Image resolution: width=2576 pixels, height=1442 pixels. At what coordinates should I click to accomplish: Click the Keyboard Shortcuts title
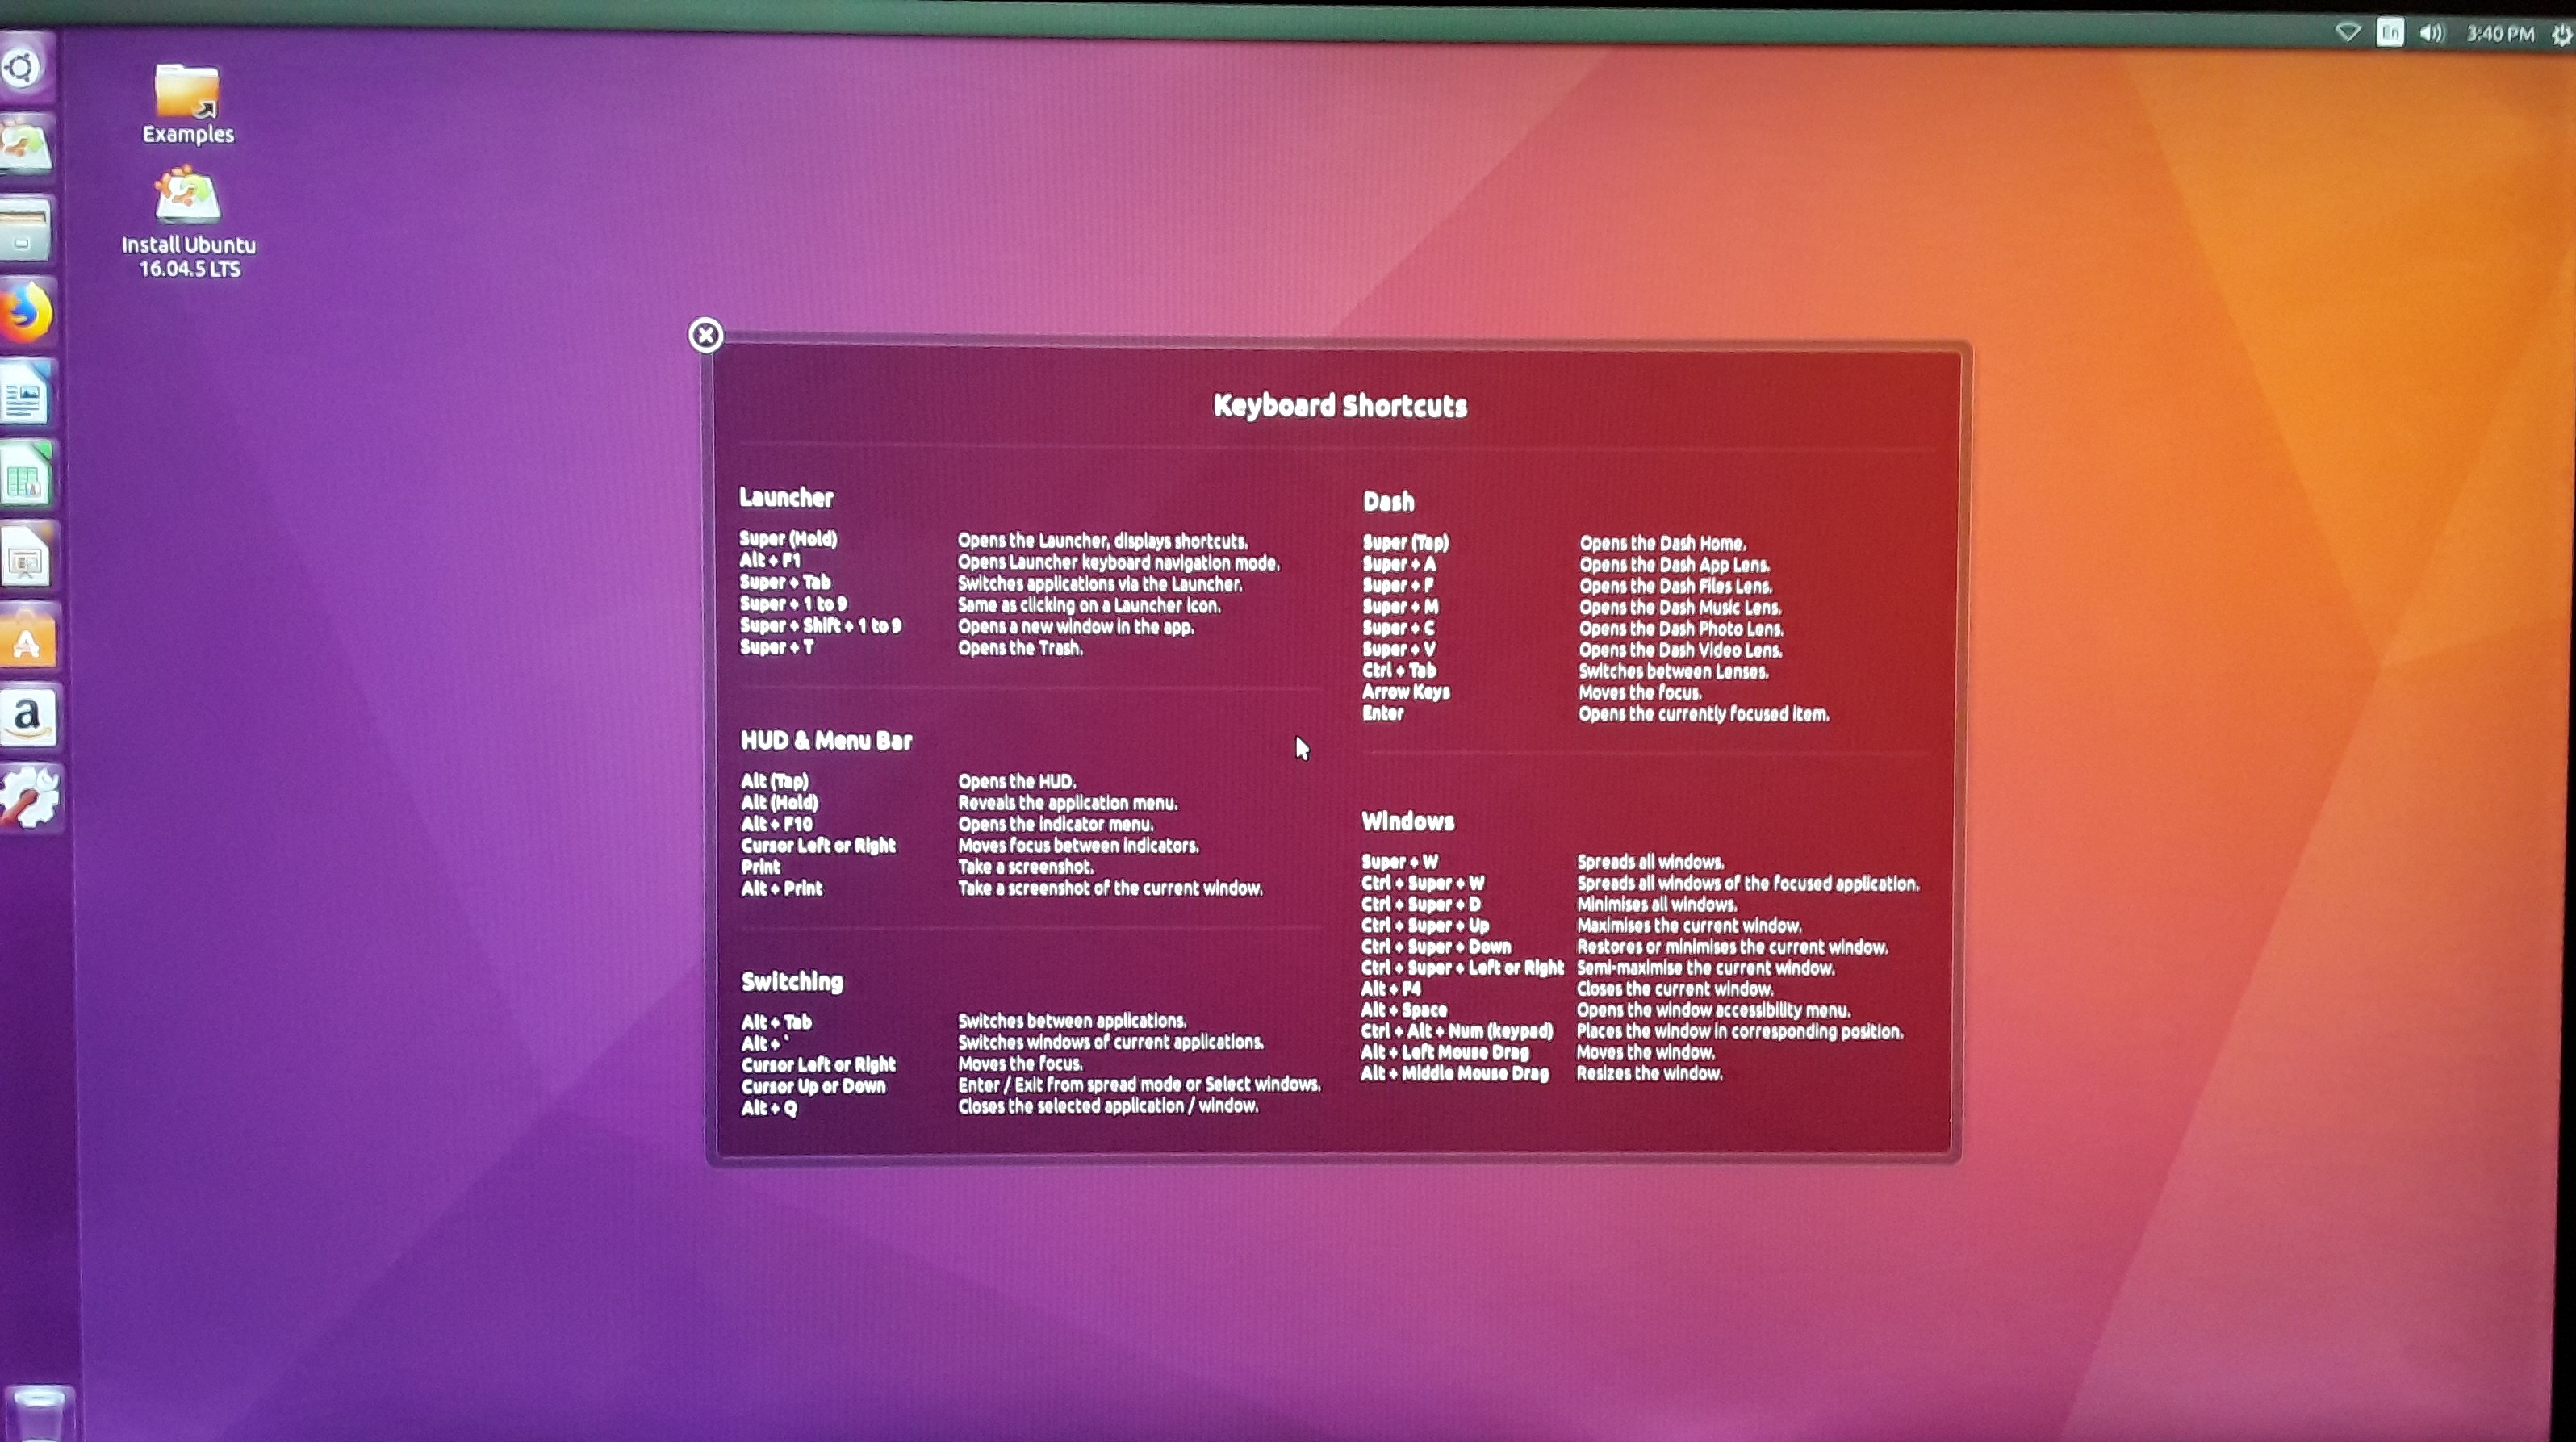(1340, 405)
